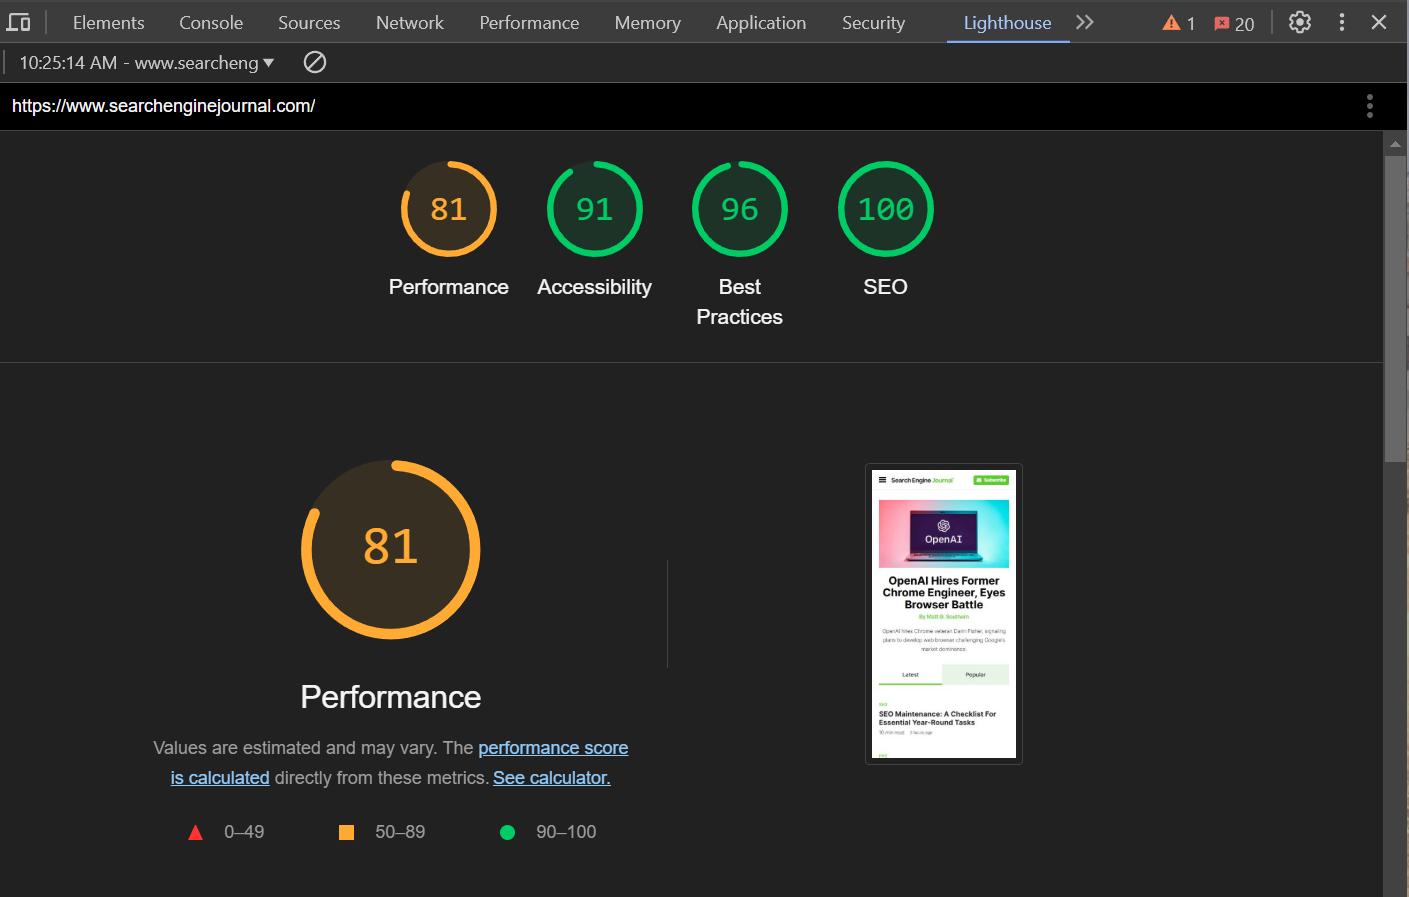This screenshot has height=897, width=1409.
Task: Clear the Lighthouse report with block icon
Action: (x=314, y=62)
